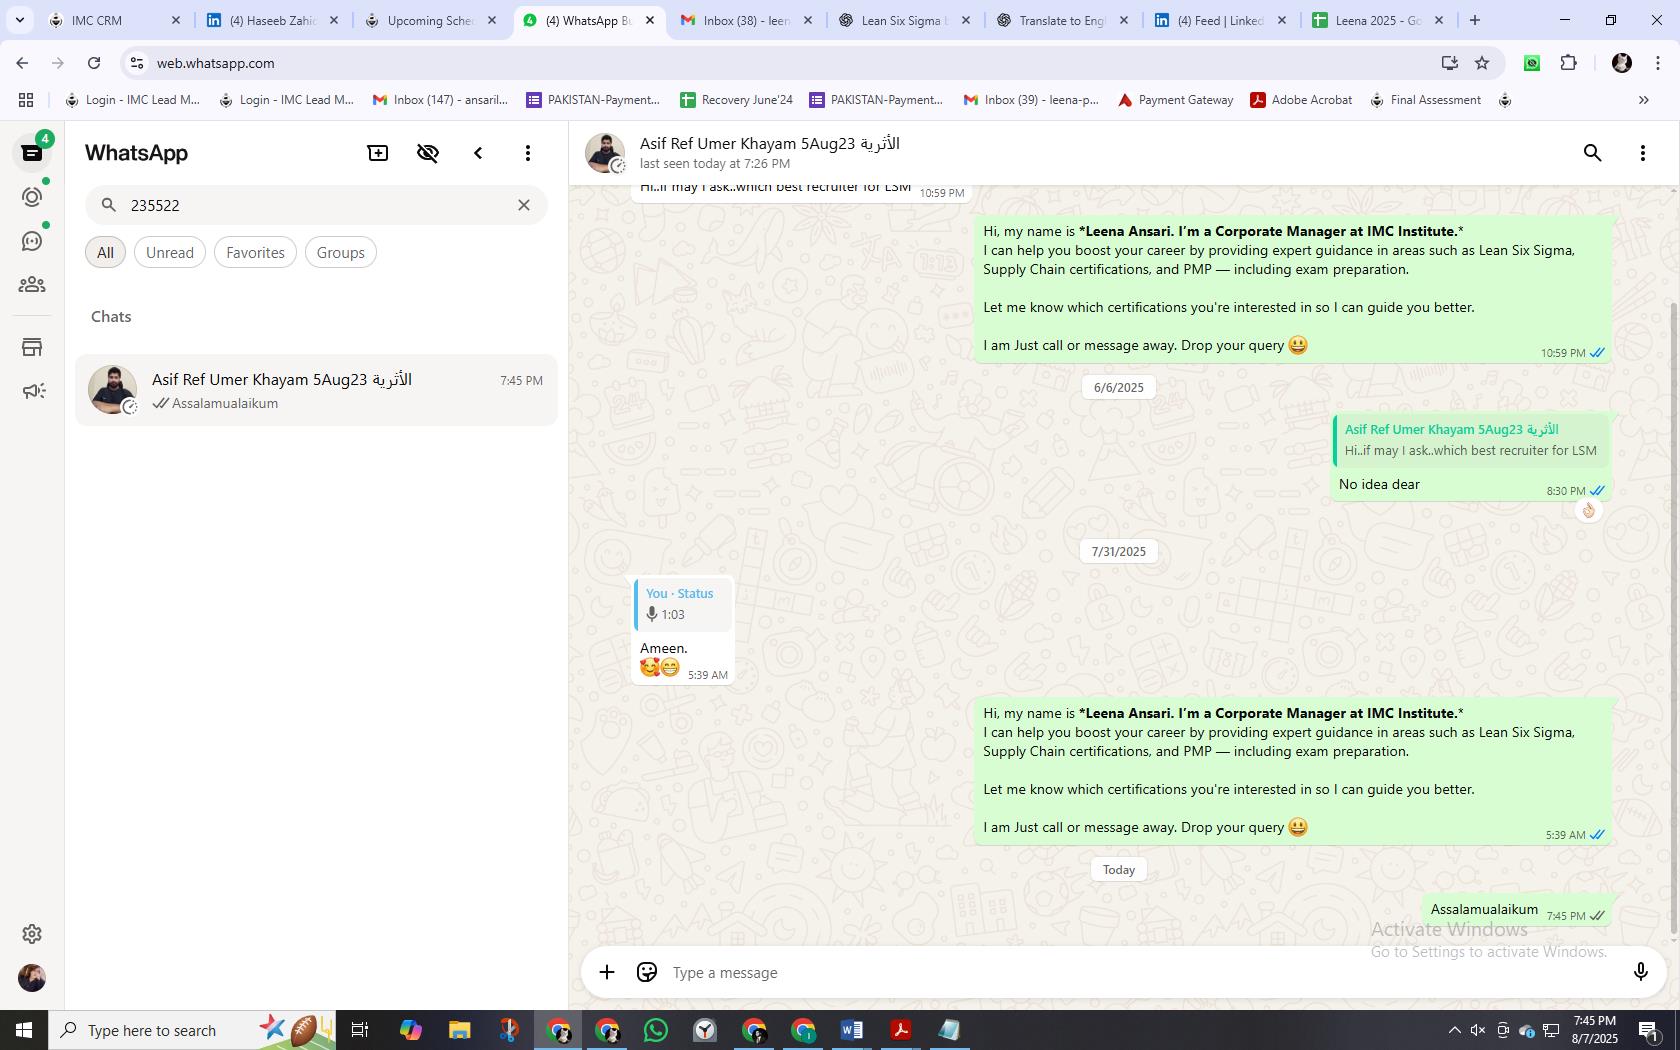The width and height of the screenshot is (1680, 1050).
Task: Select the Favorites filter chip
Action: 255,252
